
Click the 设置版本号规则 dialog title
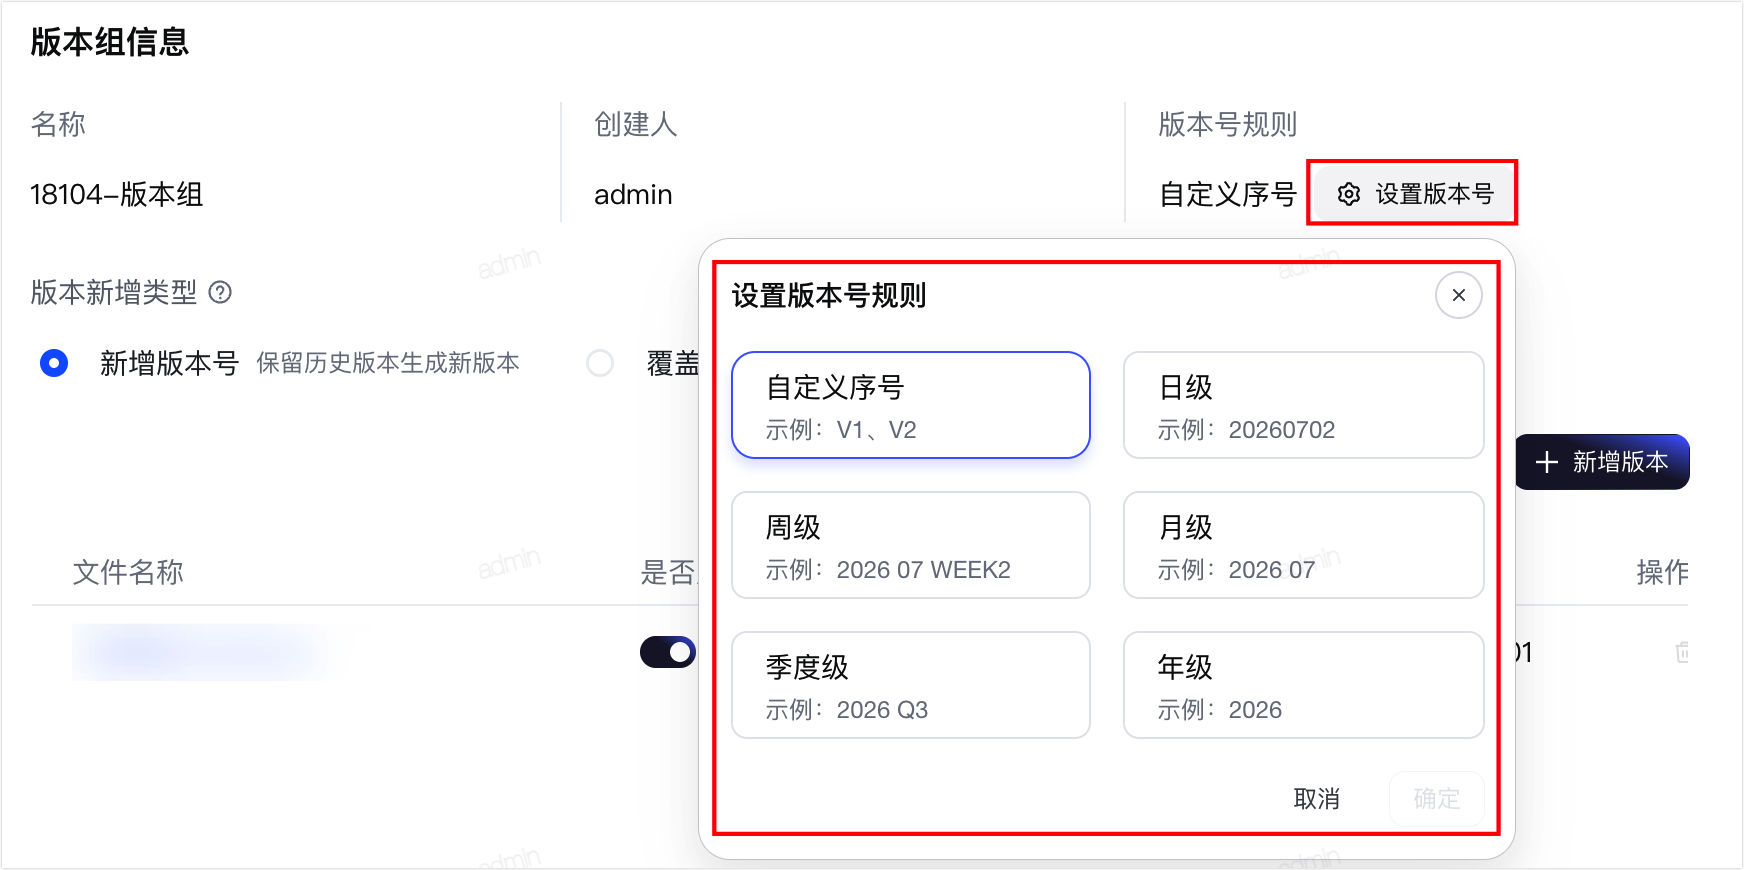(x=829, y=295)
